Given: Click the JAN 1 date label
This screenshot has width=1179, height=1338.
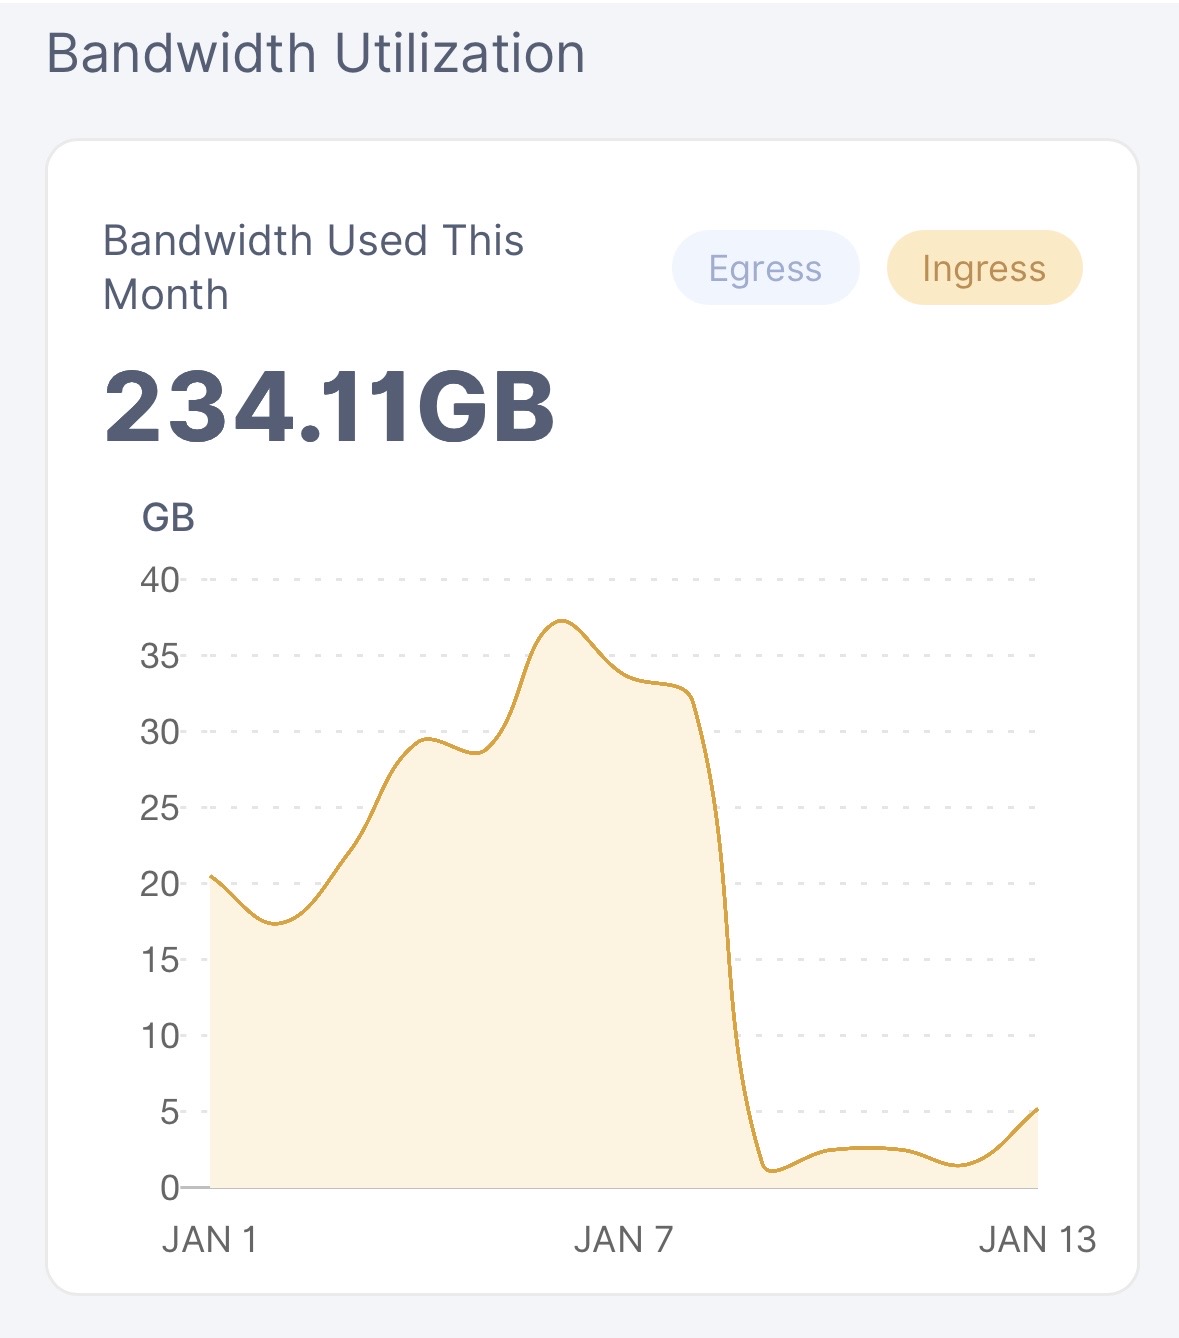Looking at the screenshot, I should click(210, 1240).
